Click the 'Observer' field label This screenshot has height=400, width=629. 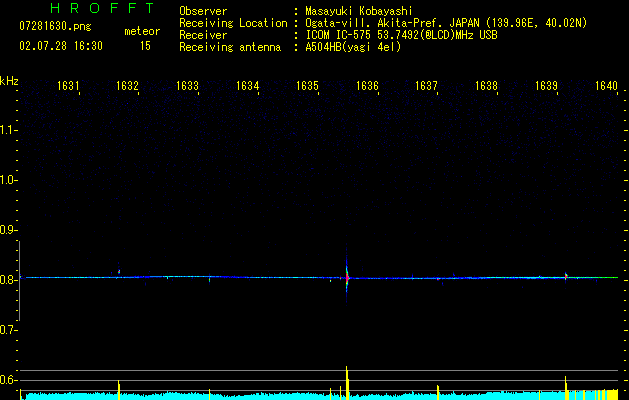click(x=203, y=11)
